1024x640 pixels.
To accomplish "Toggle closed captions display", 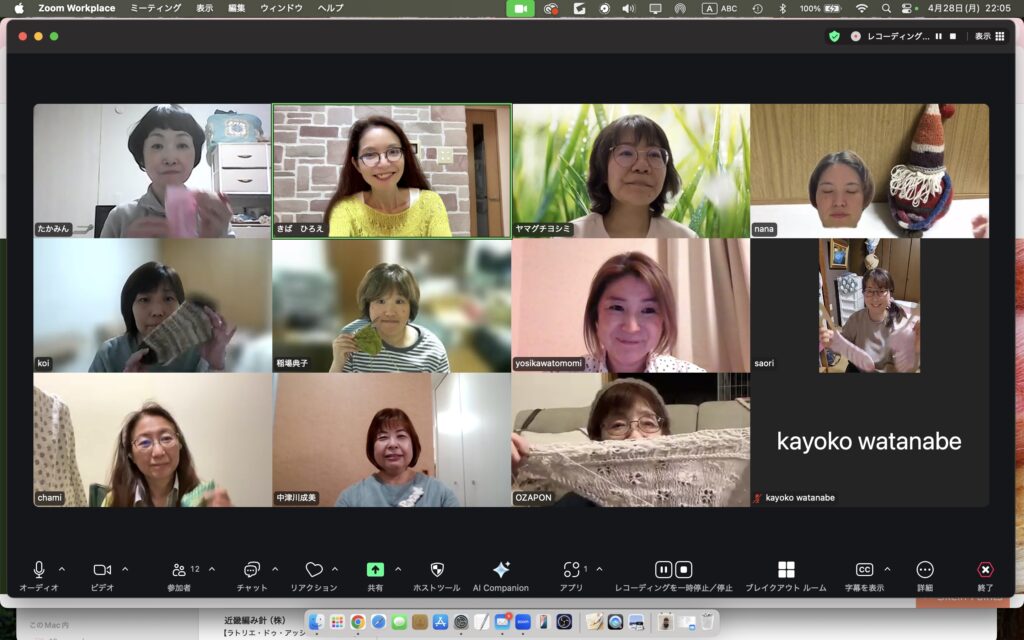I will coord(864,570).
